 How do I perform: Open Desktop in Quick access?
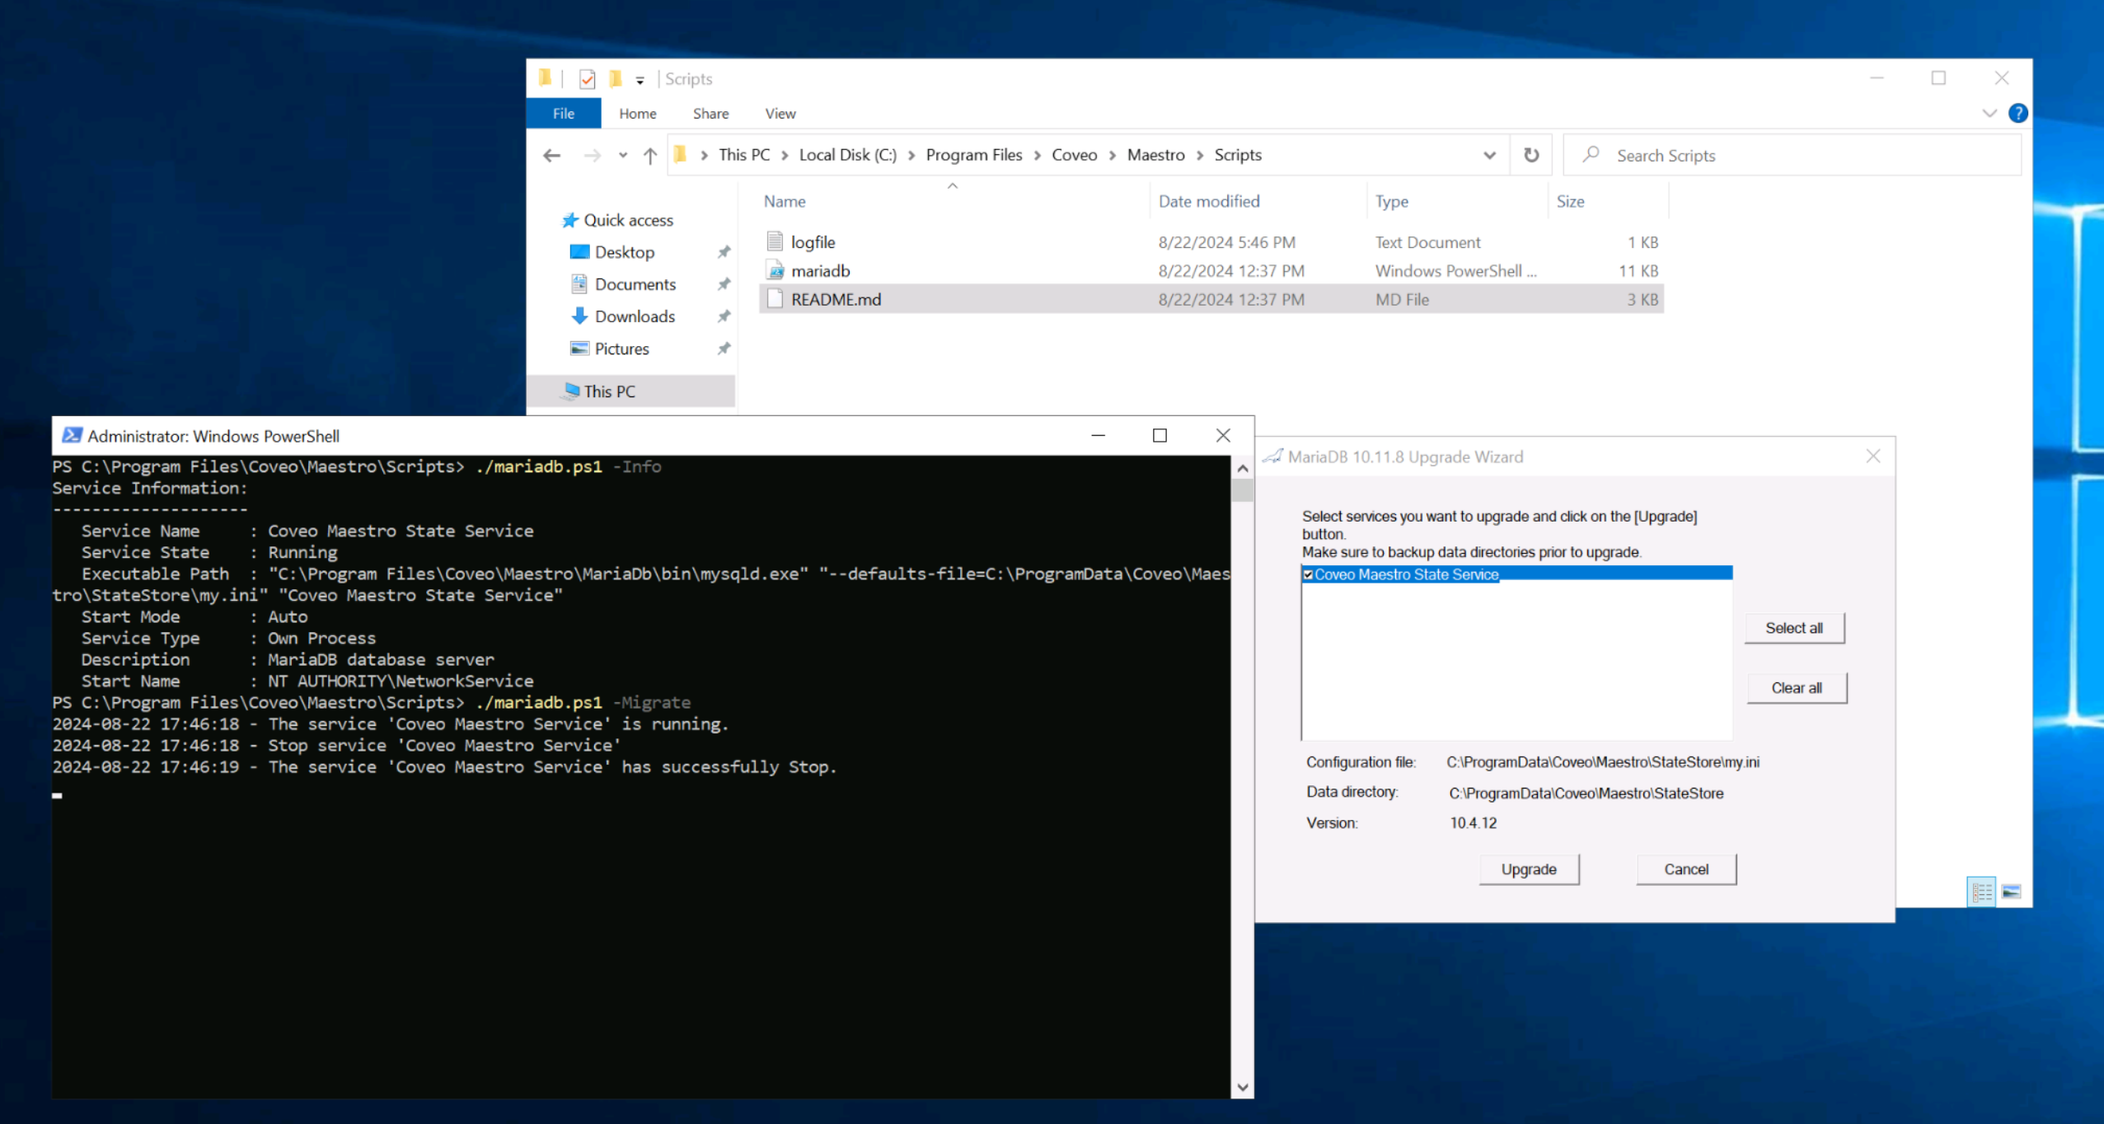pos(624,252)
